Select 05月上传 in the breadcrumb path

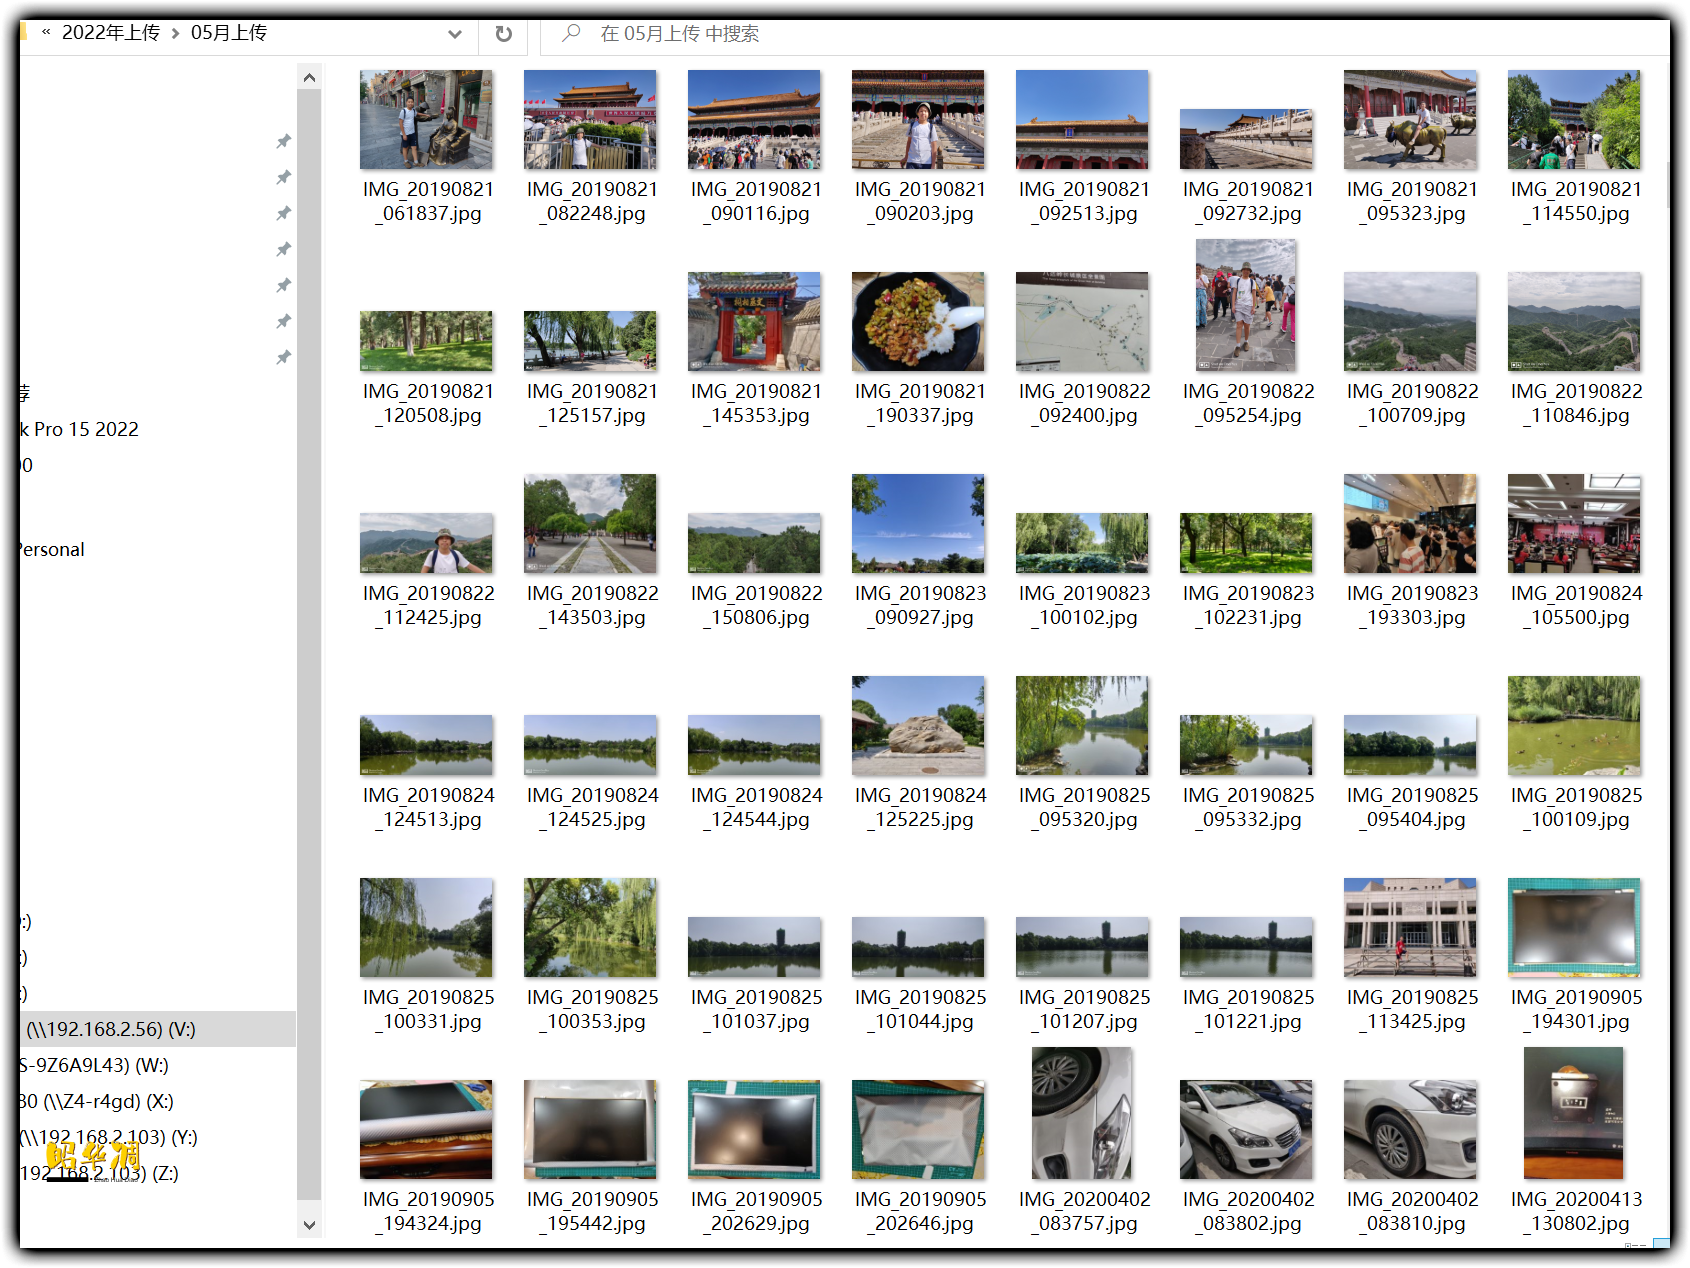tap(229, 33)
